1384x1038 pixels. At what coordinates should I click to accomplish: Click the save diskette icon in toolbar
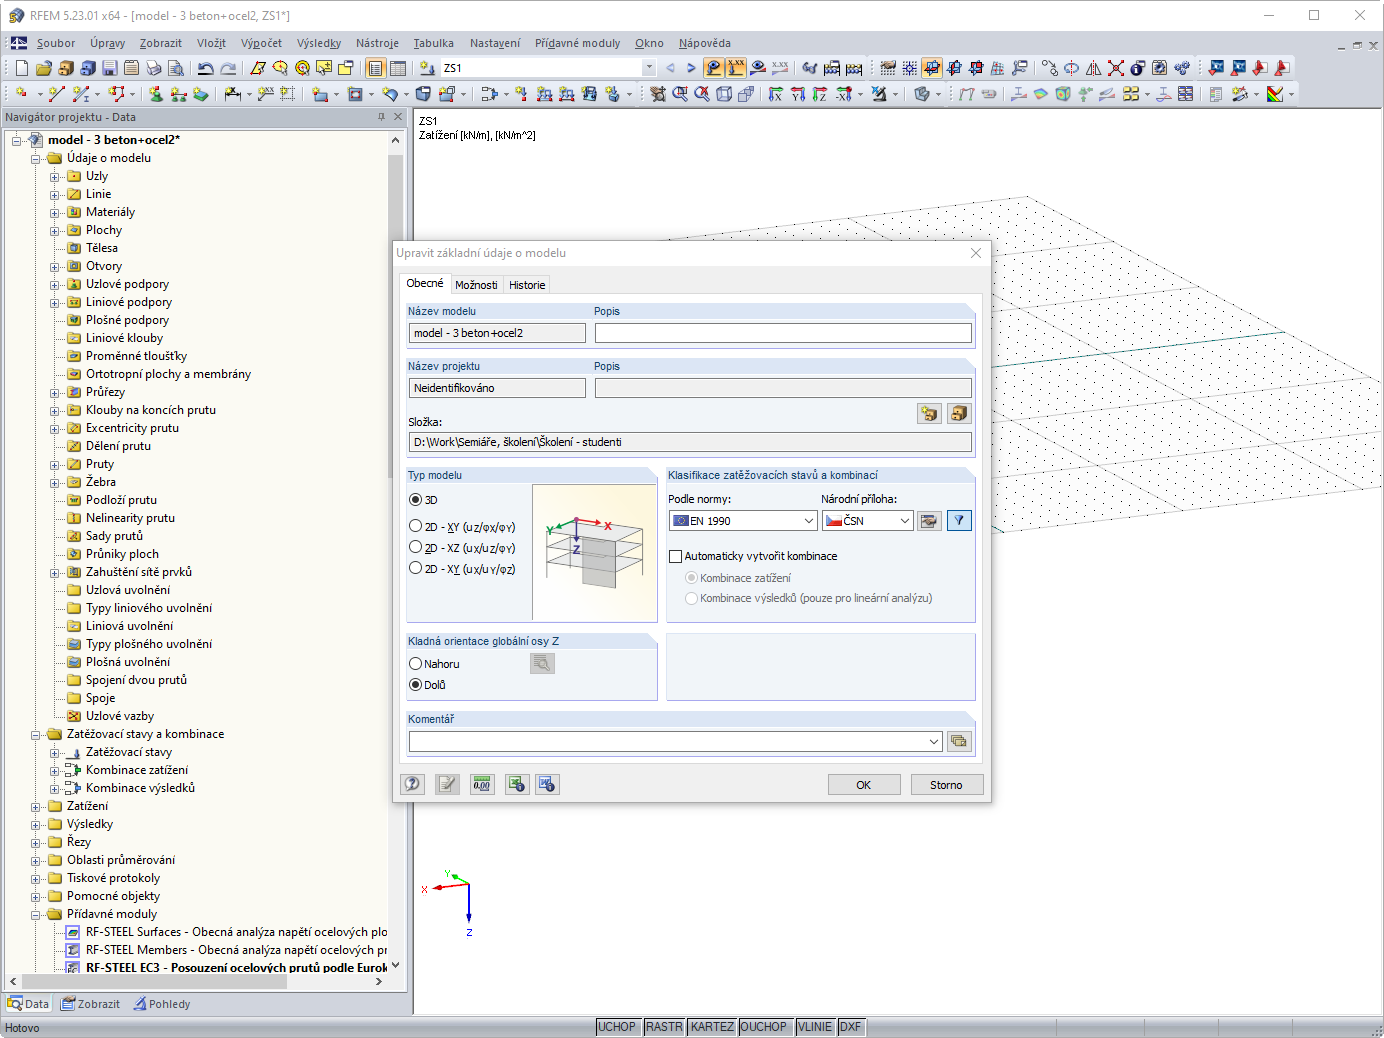pyautogui.click(x=110, y=68)
